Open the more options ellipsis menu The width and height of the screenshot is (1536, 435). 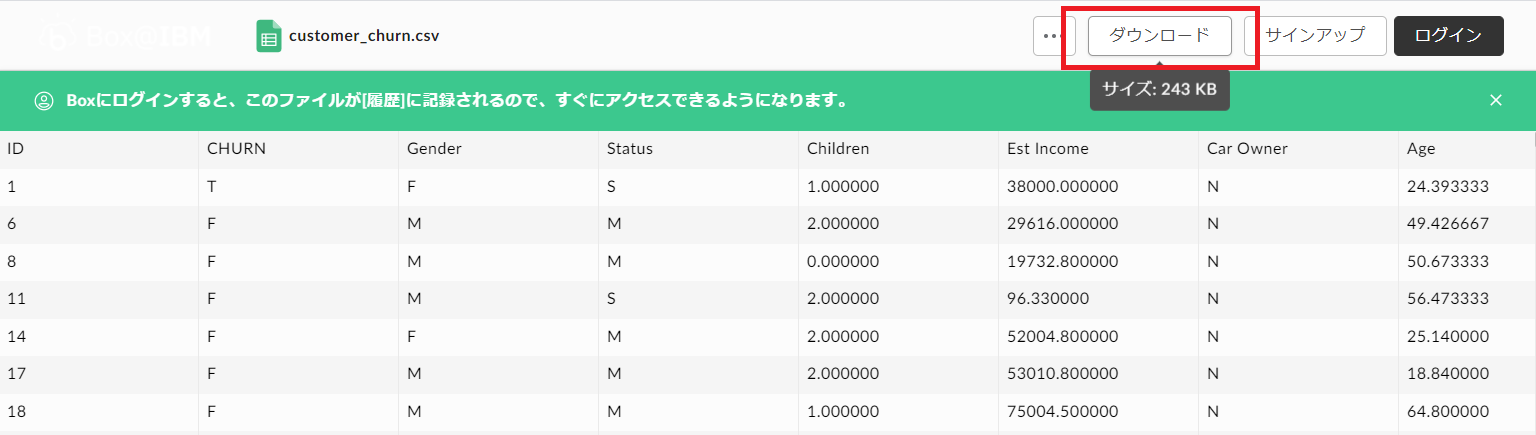(x=1050, y=36)
